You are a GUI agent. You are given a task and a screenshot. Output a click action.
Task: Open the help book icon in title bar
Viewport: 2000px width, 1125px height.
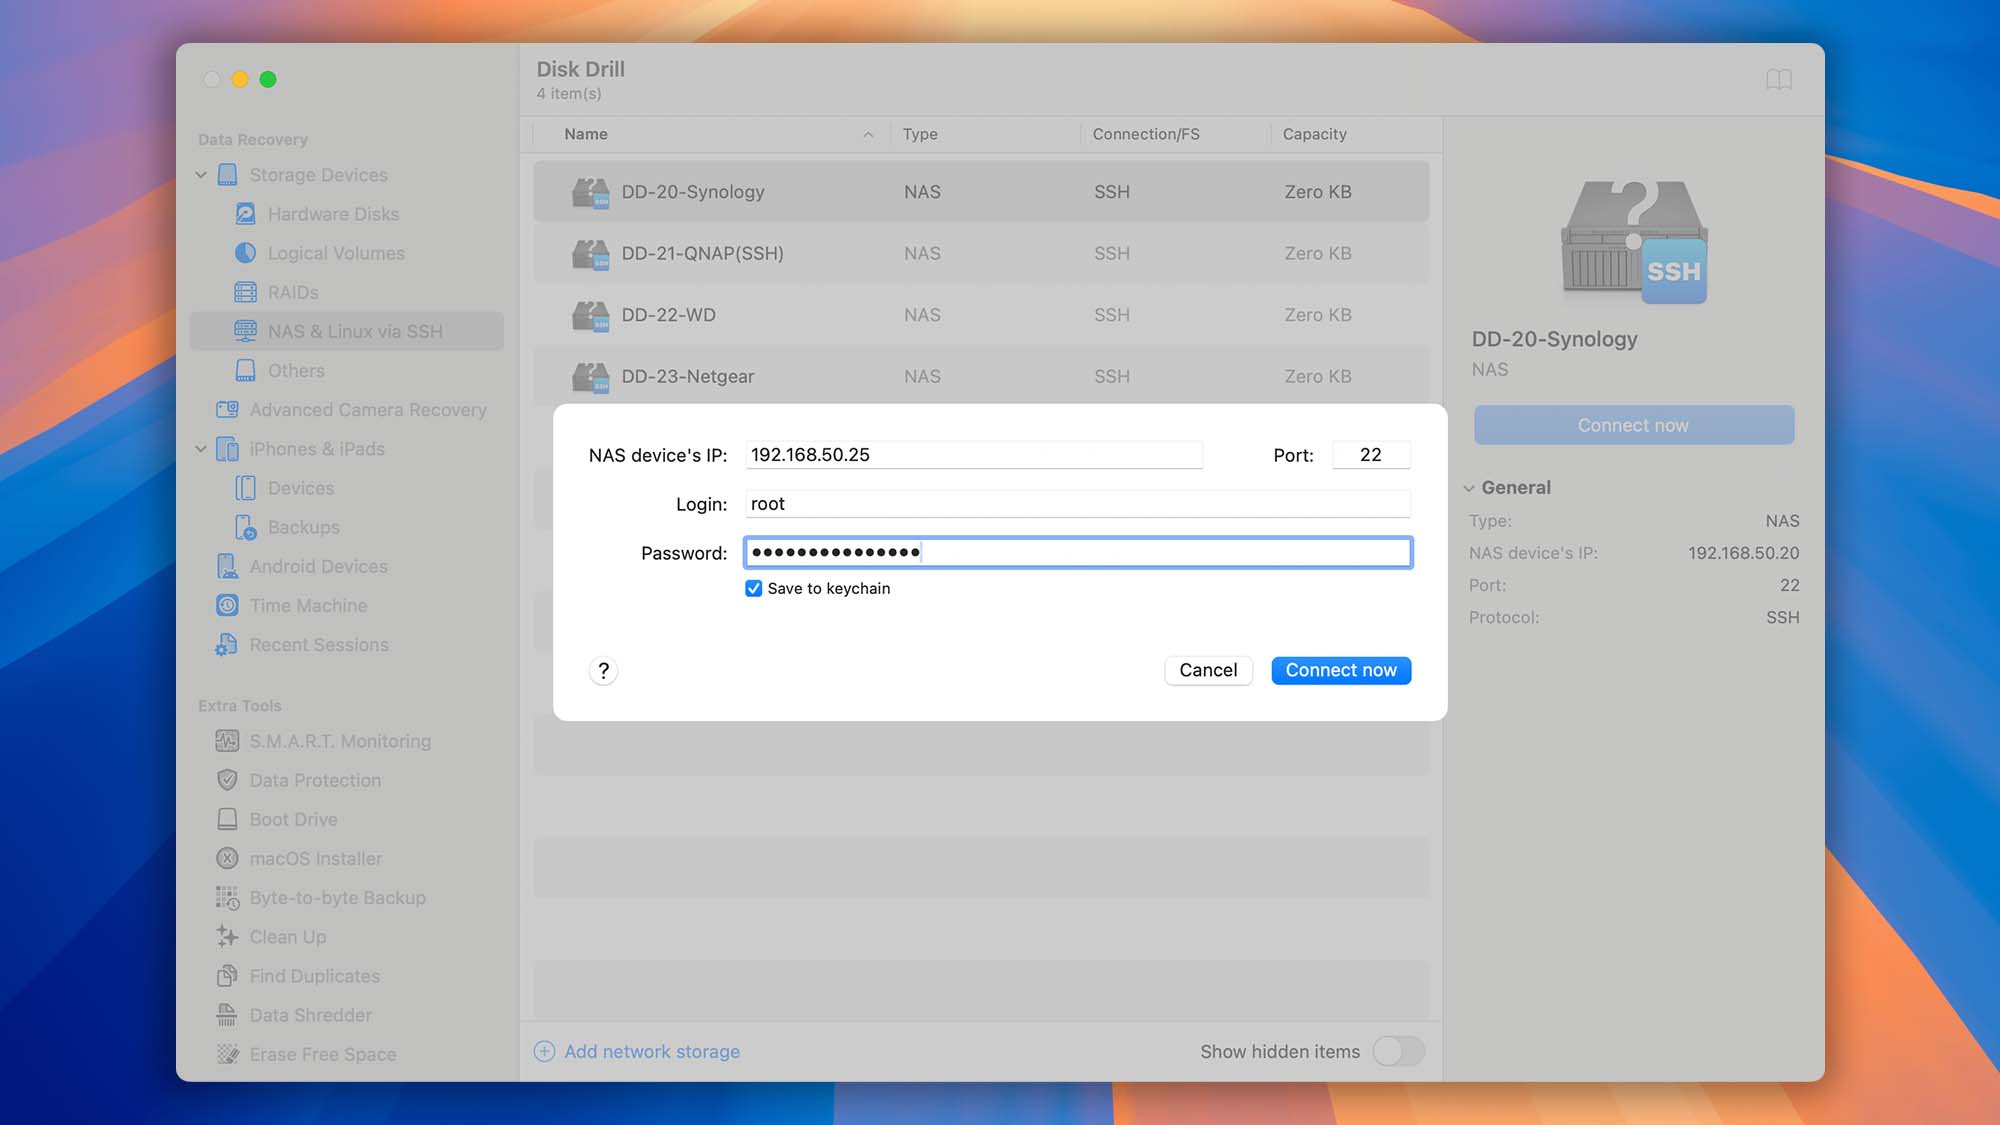(x=1779, y=79)
